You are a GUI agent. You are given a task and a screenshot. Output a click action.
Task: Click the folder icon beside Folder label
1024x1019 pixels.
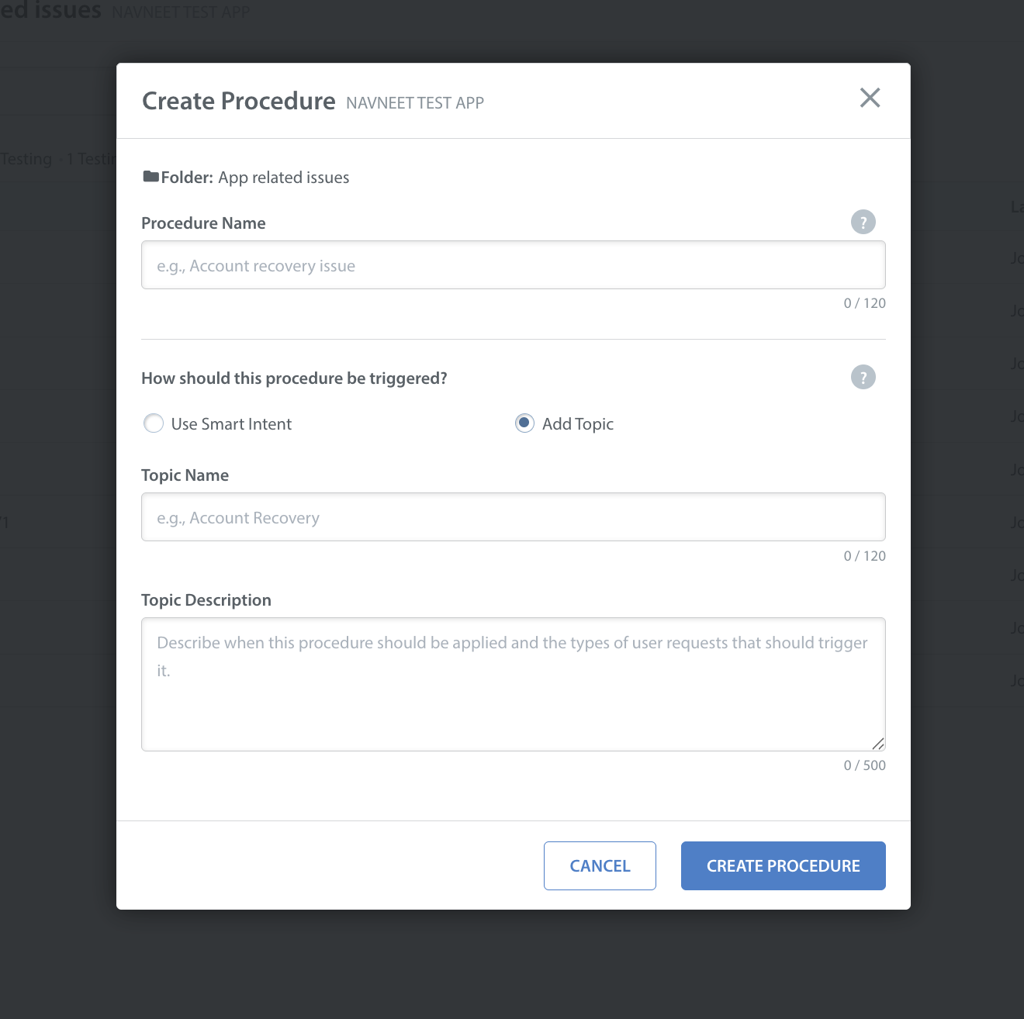pos(150,177)
